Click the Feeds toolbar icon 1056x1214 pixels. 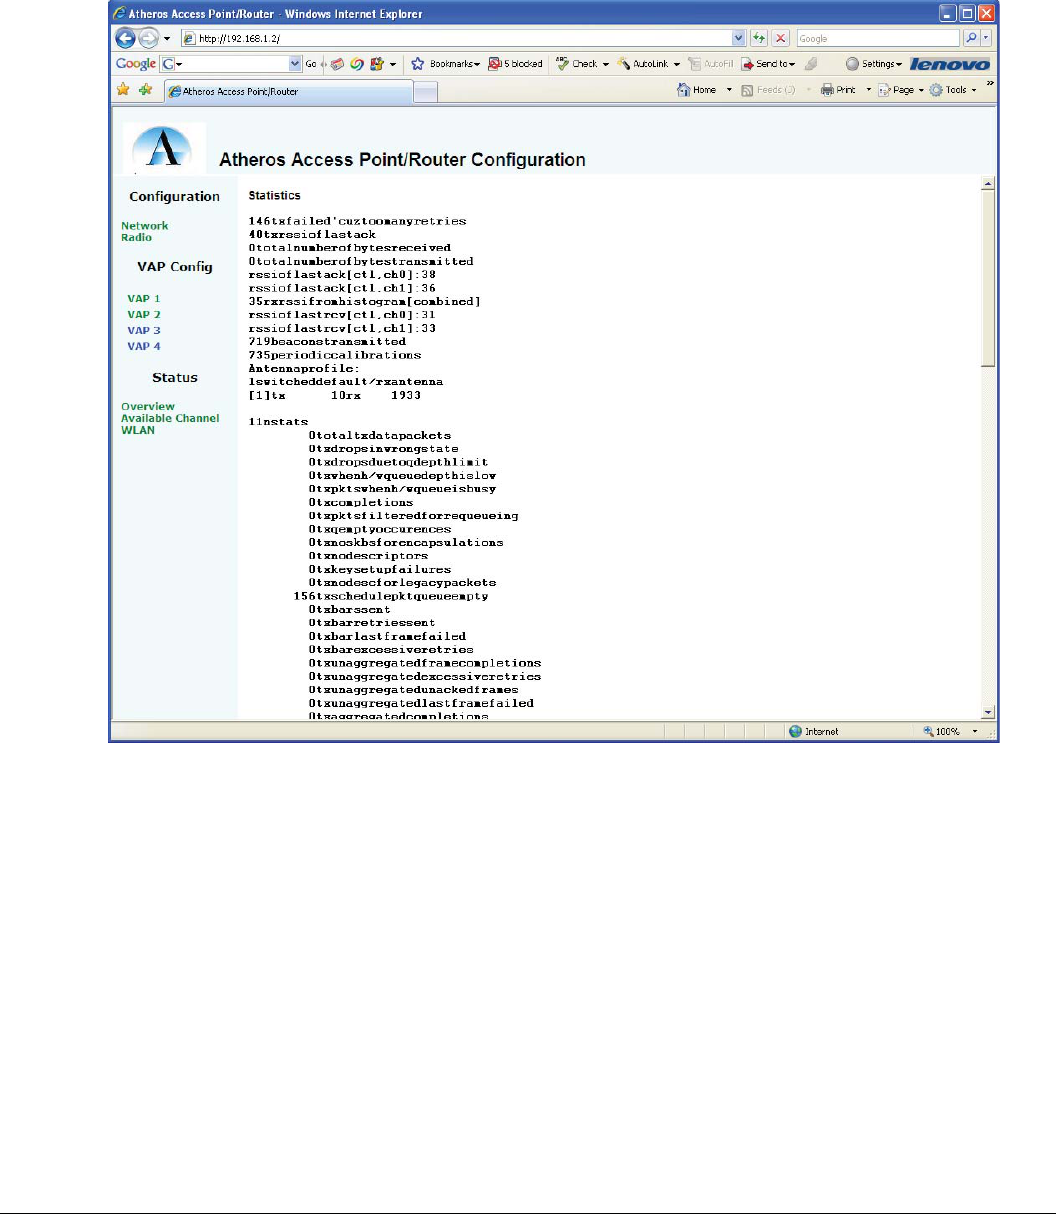coord(768,90)
